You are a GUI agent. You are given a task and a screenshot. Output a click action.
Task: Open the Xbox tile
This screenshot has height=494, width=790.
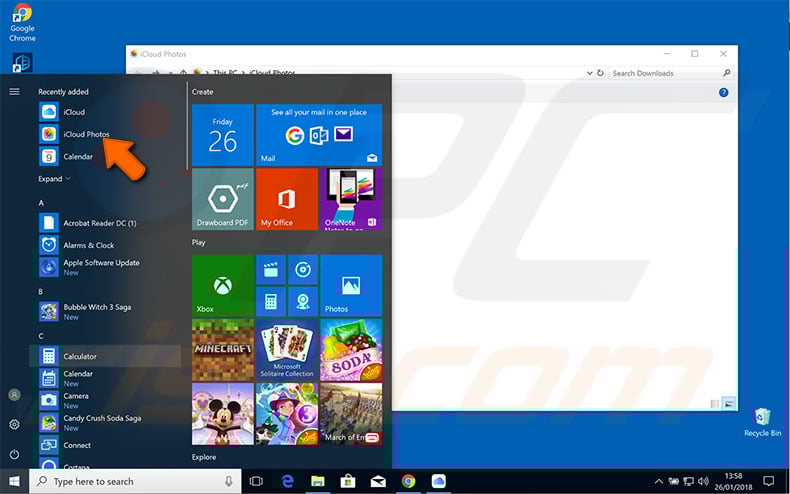[x=223, y=285]
